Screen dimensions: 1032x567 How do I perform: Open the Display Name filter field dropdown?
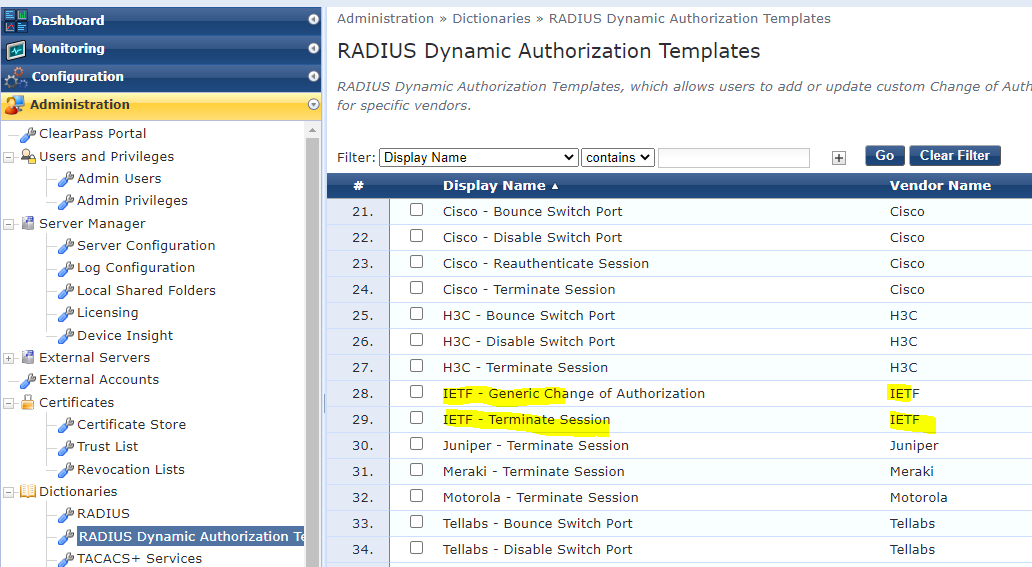point(478,157)
